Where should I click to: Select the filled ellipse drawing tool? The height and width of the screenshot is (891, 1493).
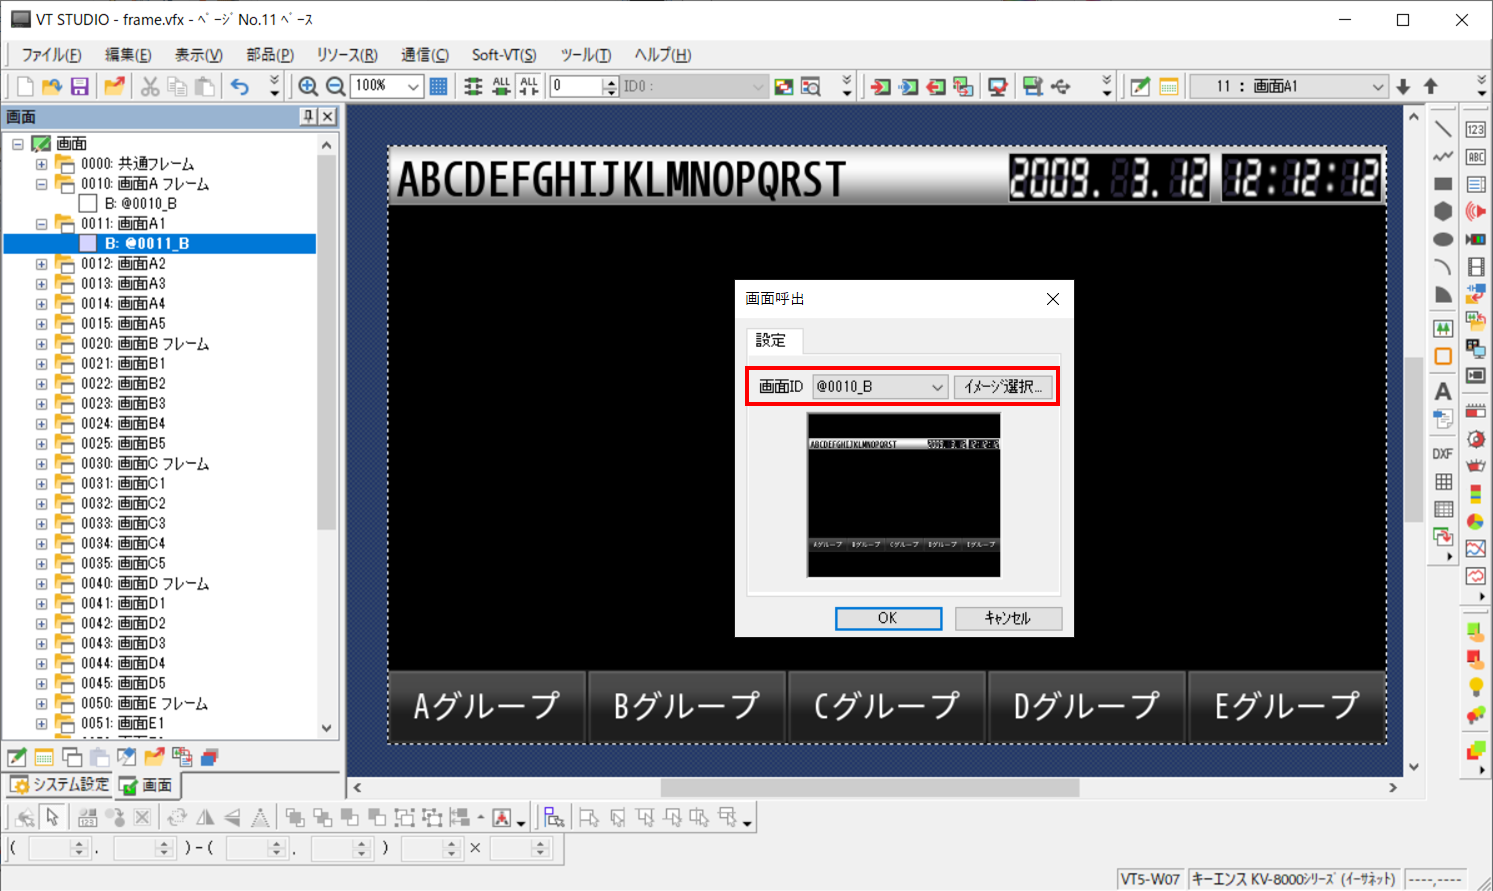click(x=1442, y=239)
